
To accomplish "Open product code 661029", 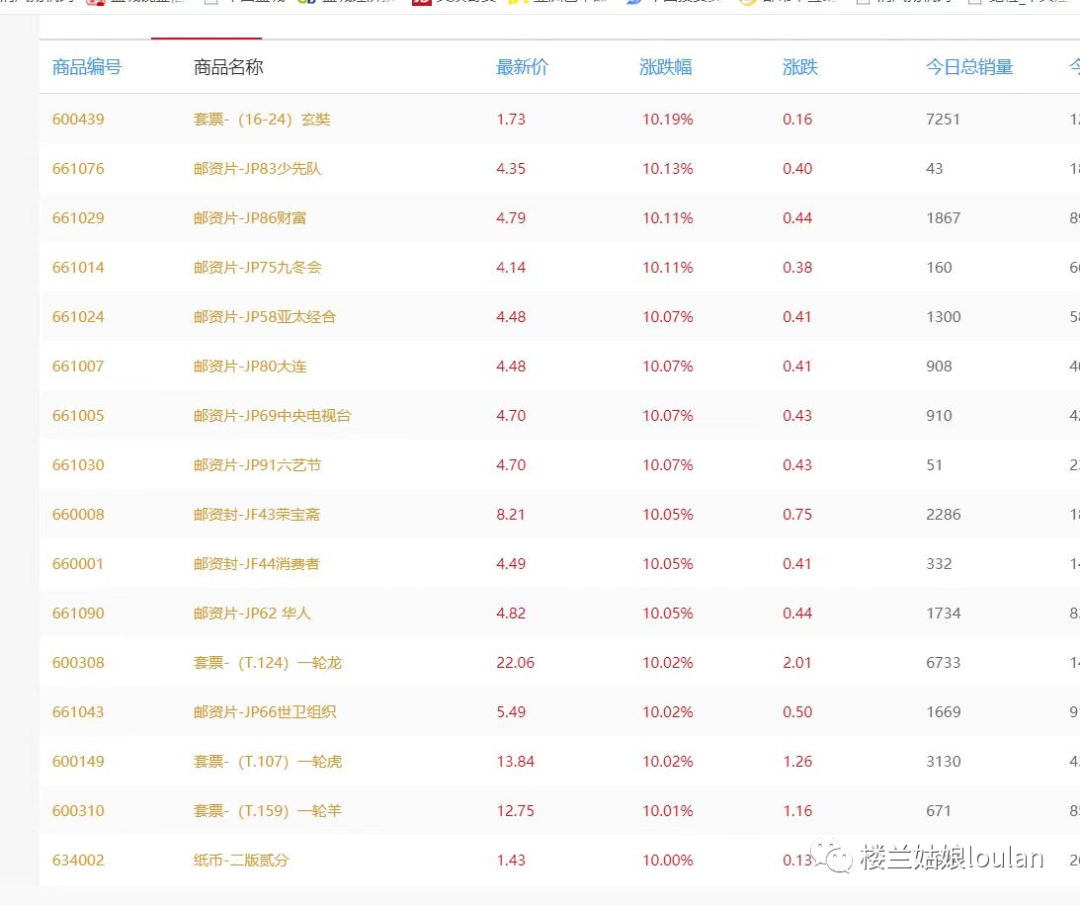I will (x=79, y=218).
